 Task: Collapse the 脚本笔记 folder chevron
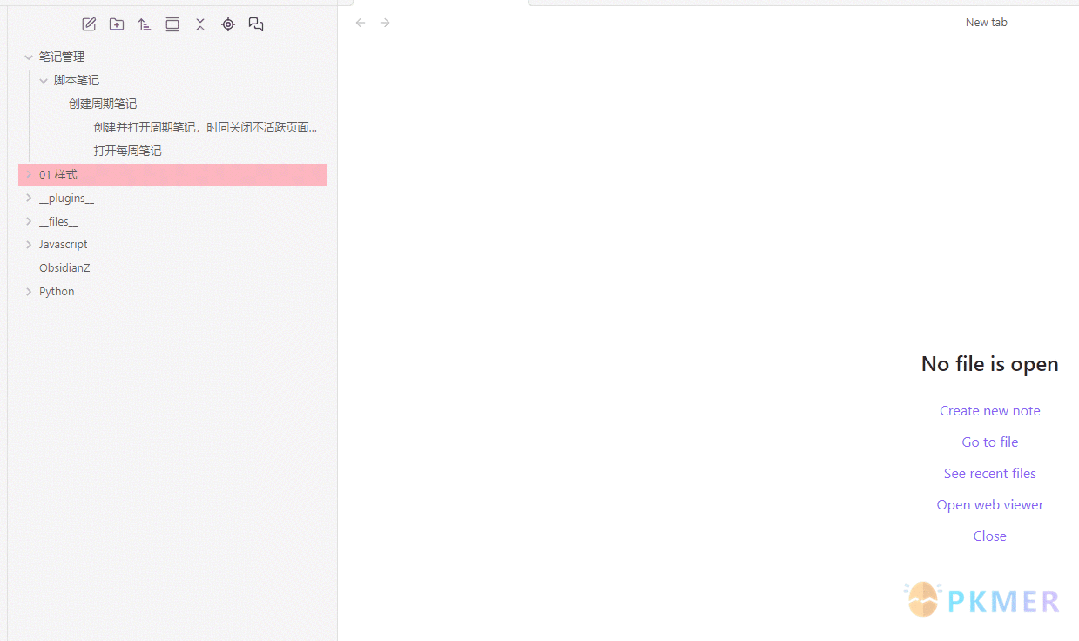pos(43,81)
